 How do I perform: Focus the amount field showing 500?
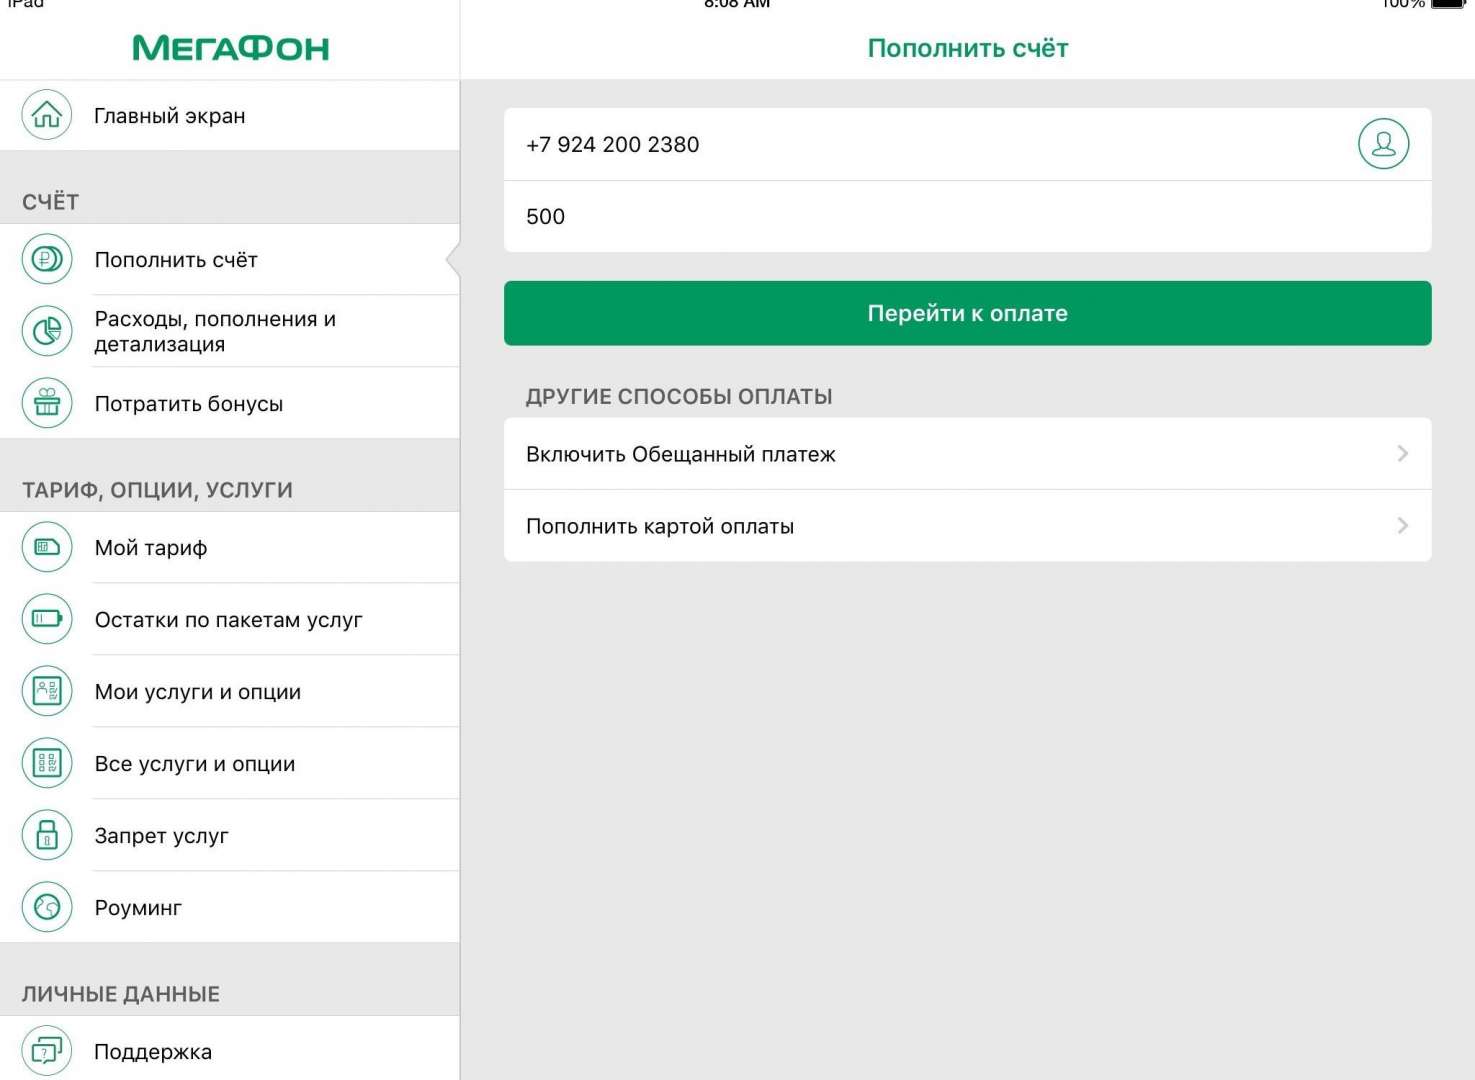(967, 217)
